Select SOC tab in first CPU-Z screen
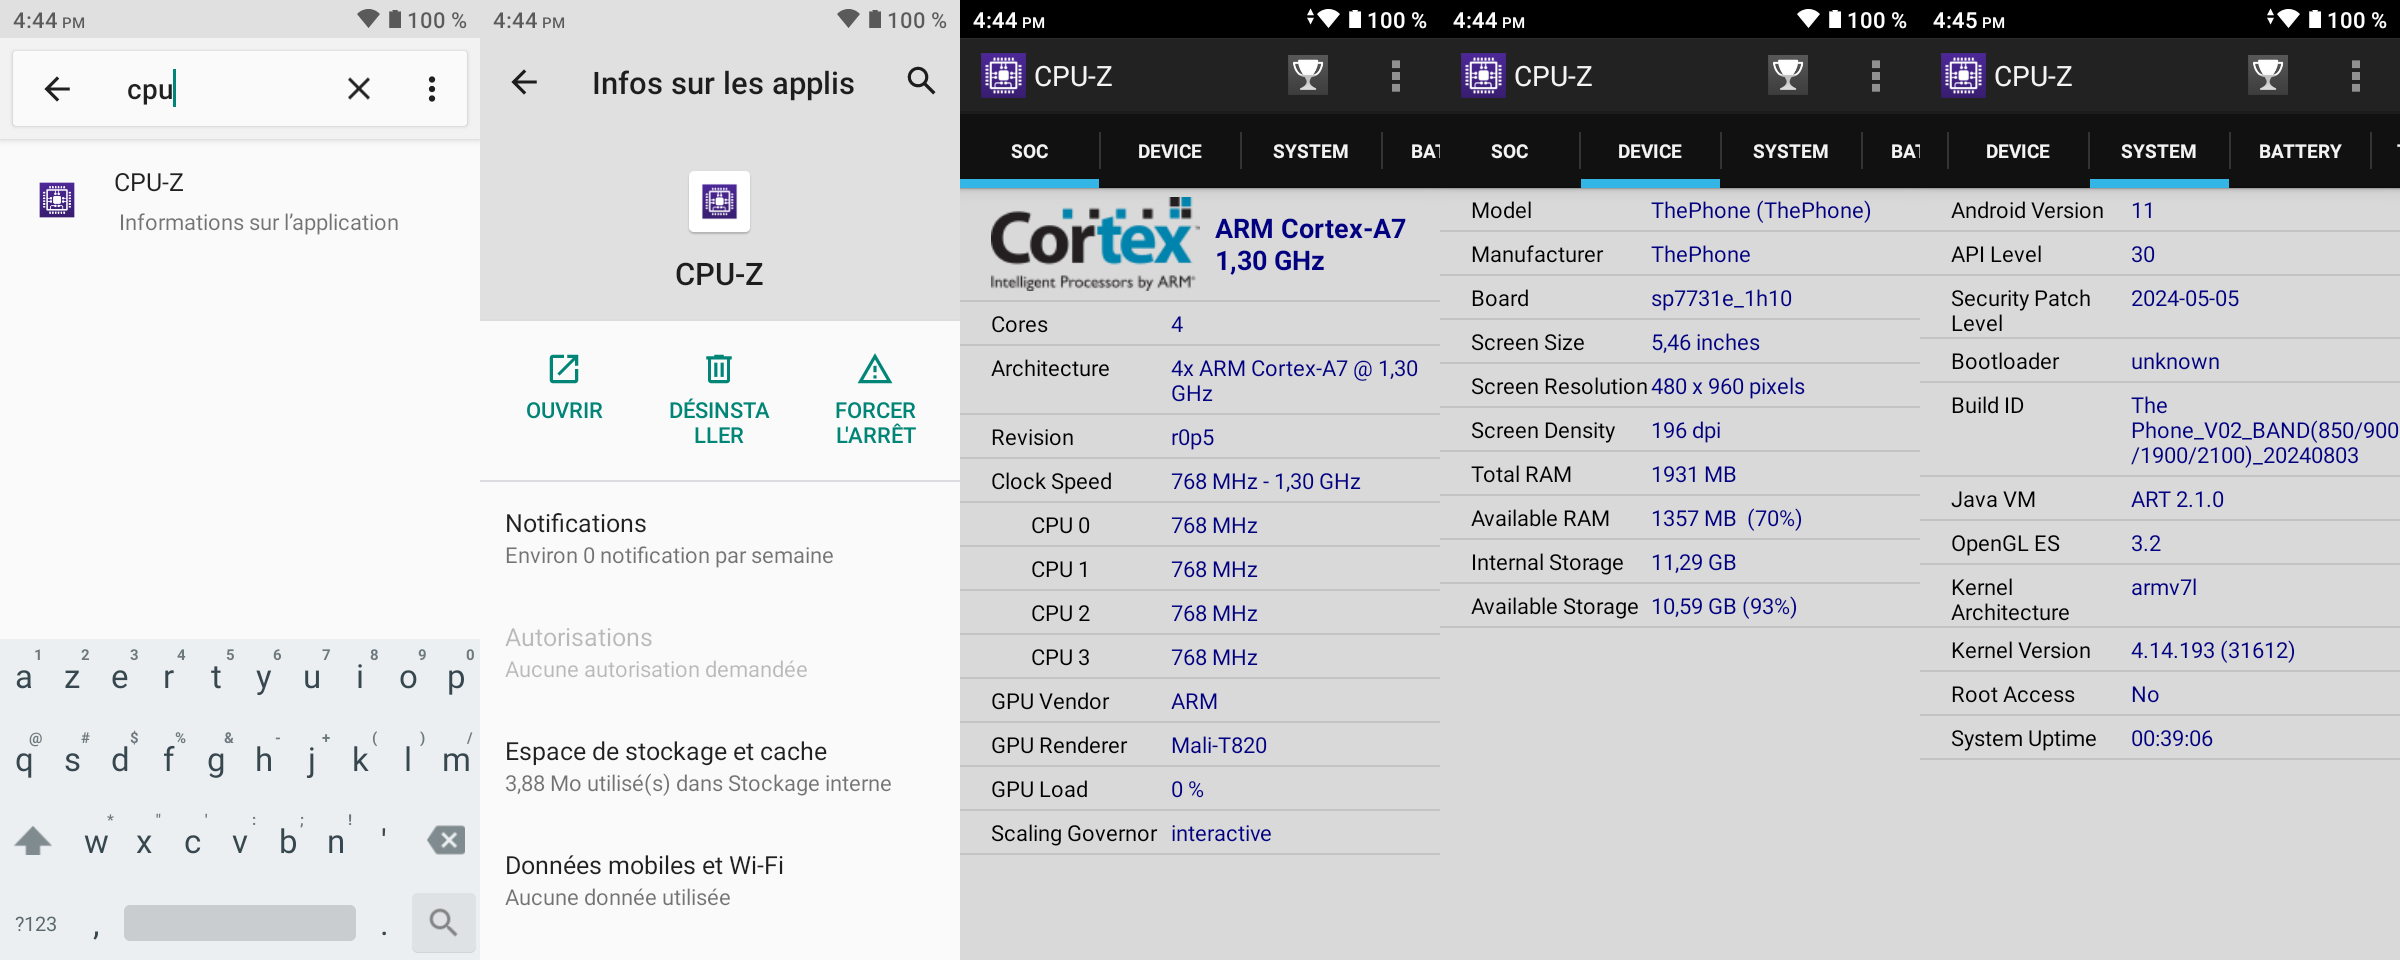 (x=1029, y=151)
